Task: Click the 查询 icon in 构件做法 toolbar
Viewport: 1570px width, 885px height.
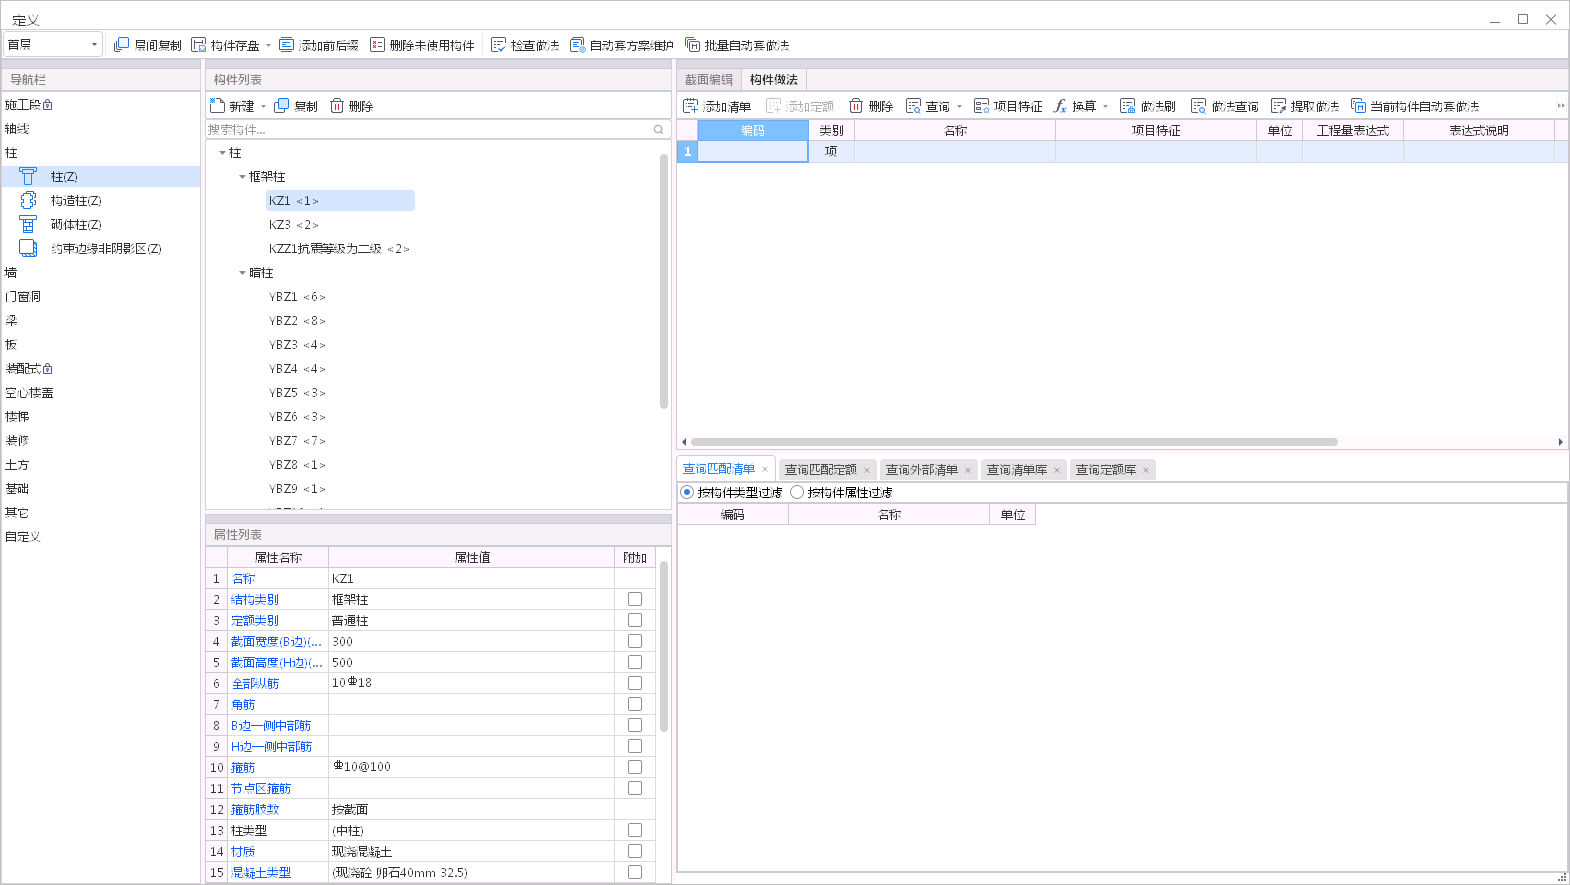Action: click(x=913, y=106)
